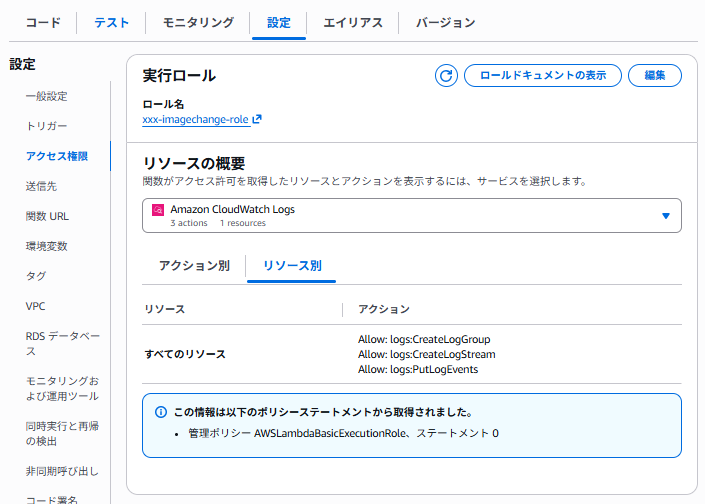The image size is (705, 504).
Task: Click the AWSLambdaBasicExecutionRole policy statement text
Action: pyautogui.click(x=344, y=433)
